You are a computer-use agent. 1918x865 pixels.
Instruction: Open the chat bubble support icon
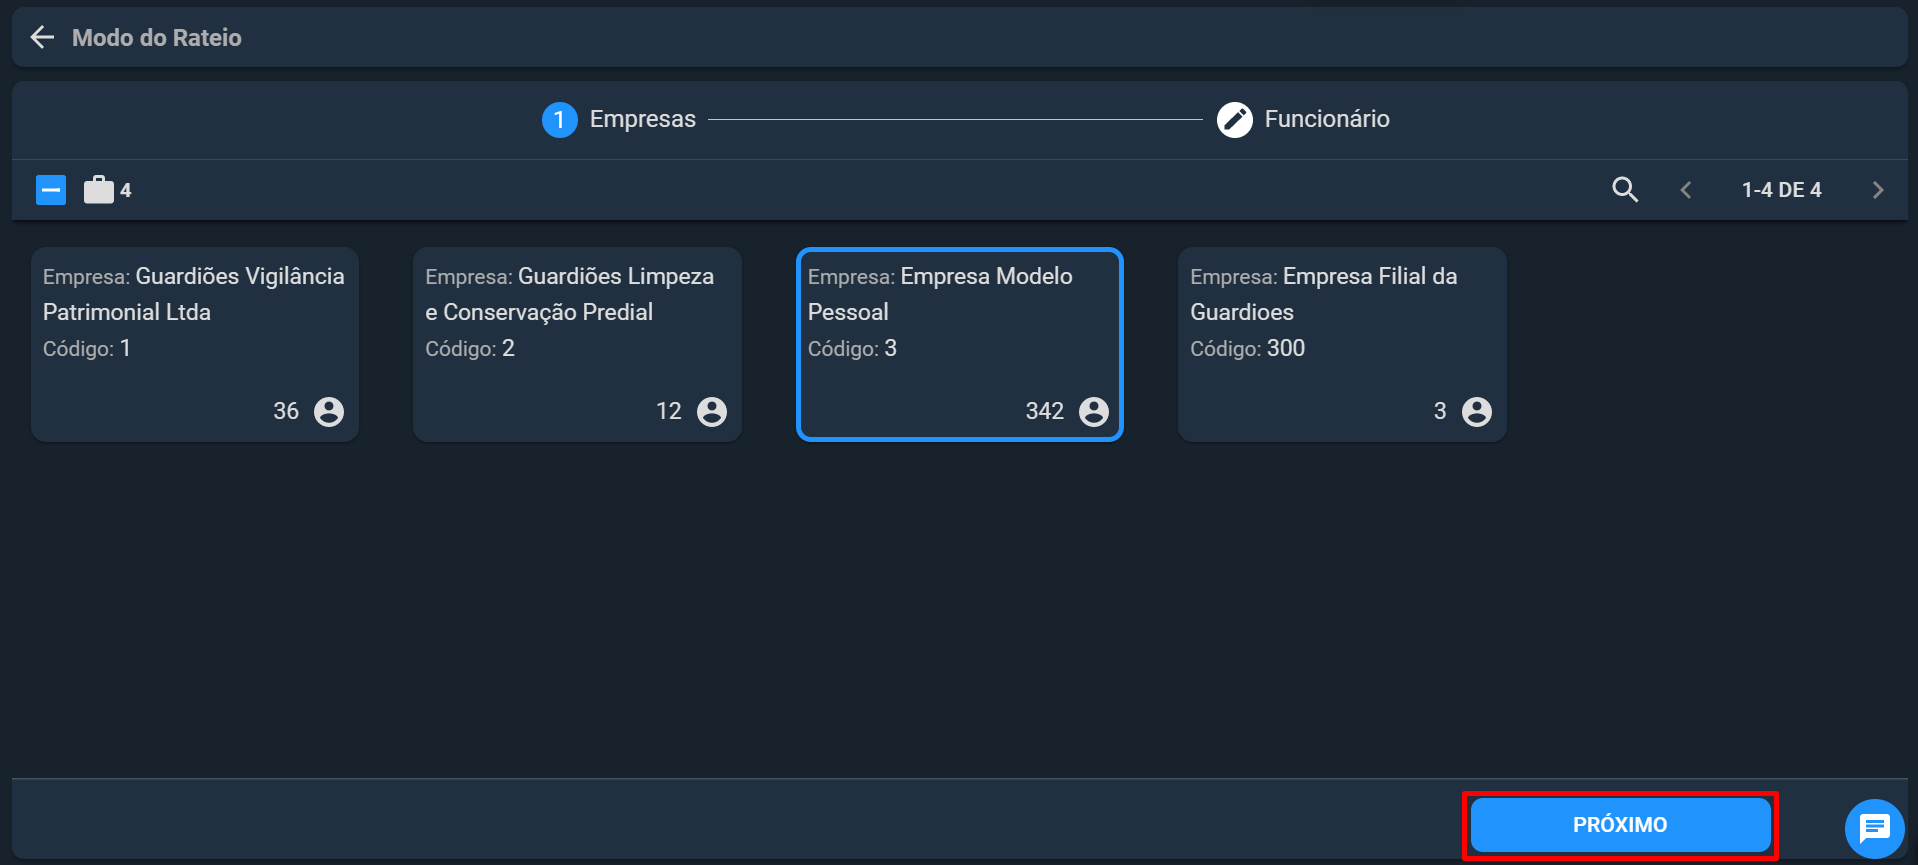1874,828
